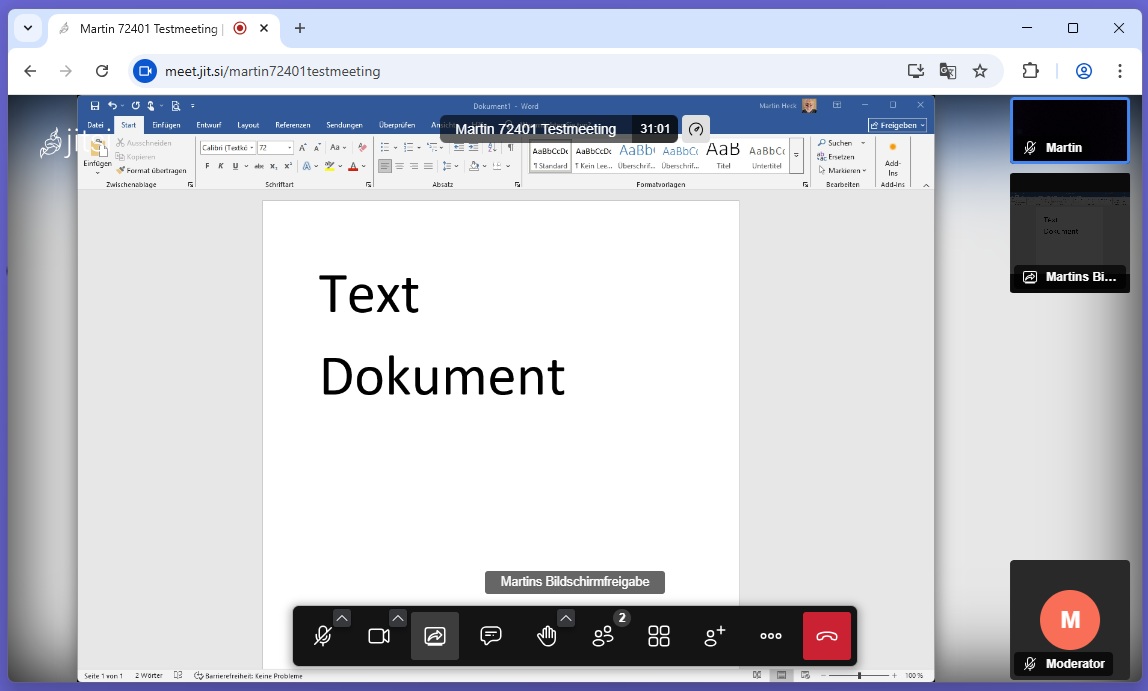Hang up with the red leave button
Image resolution: width=1148 pixels, height=691 pixels.
pyautogui.click(x=827, y=635)
